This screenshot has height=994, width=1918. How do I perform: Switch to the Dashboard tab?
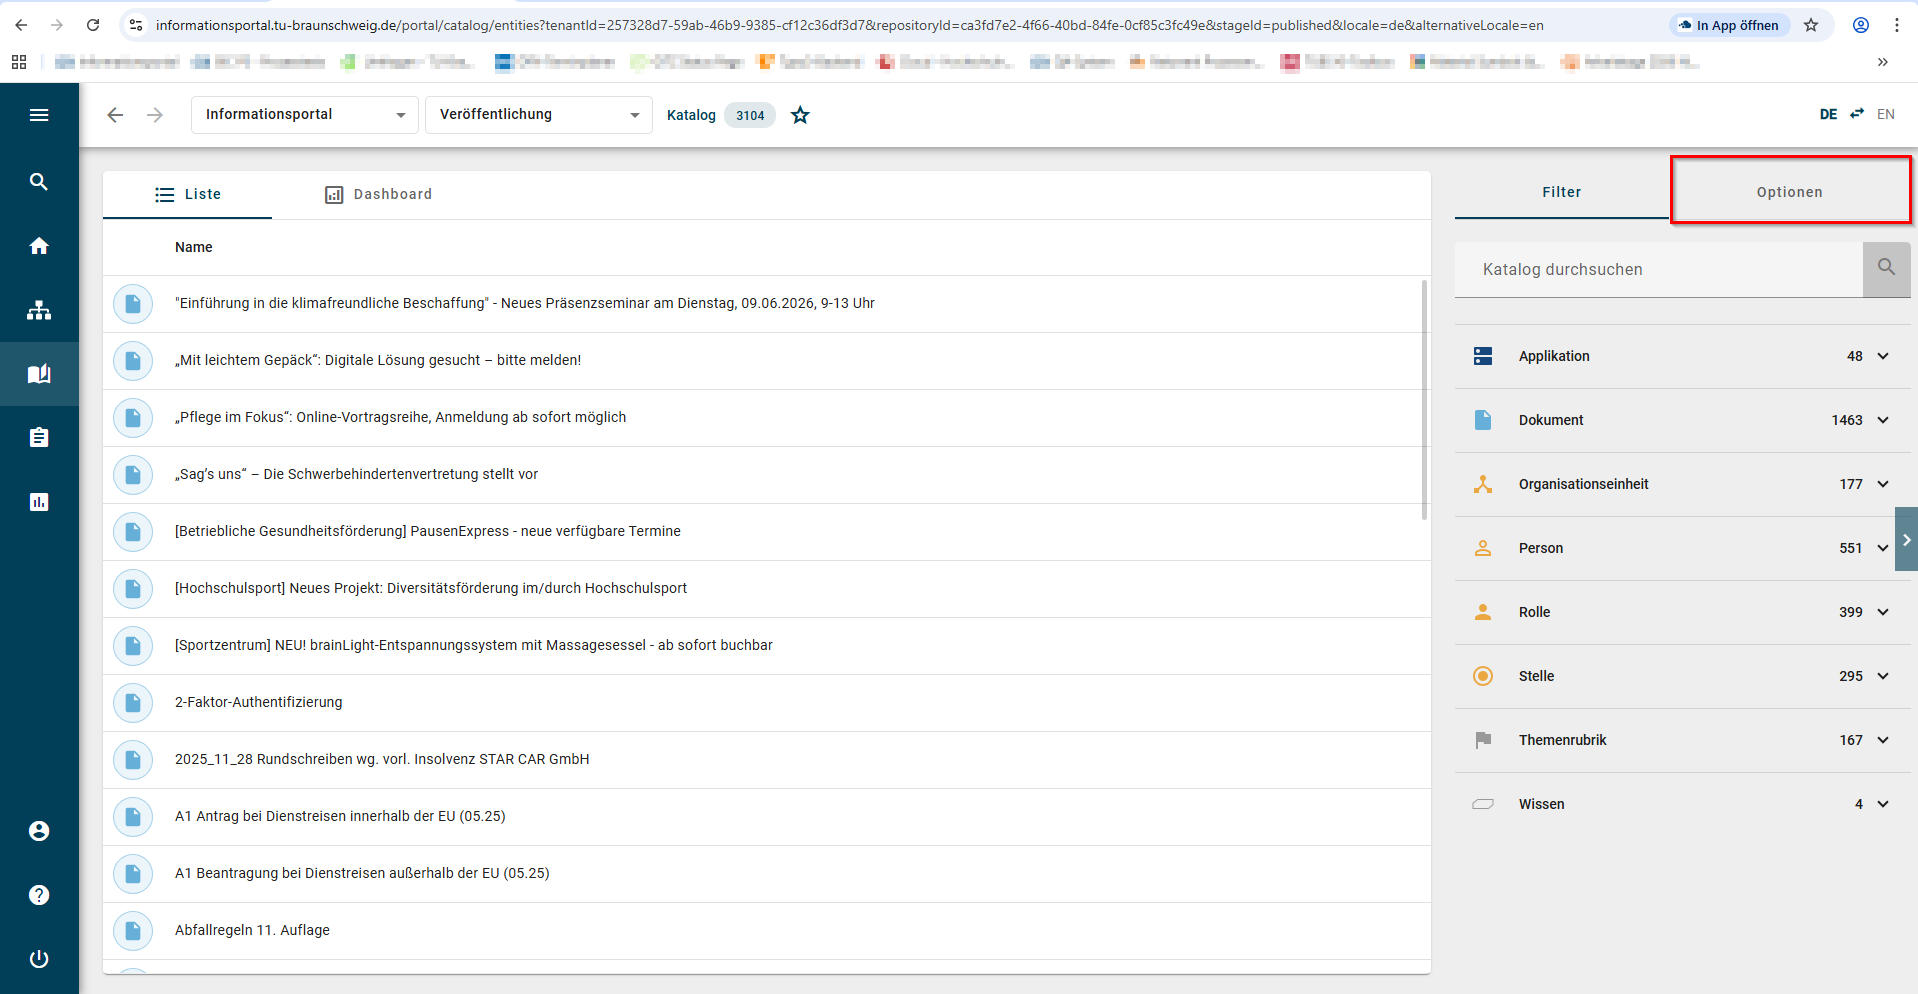click(x=379, y=194)
